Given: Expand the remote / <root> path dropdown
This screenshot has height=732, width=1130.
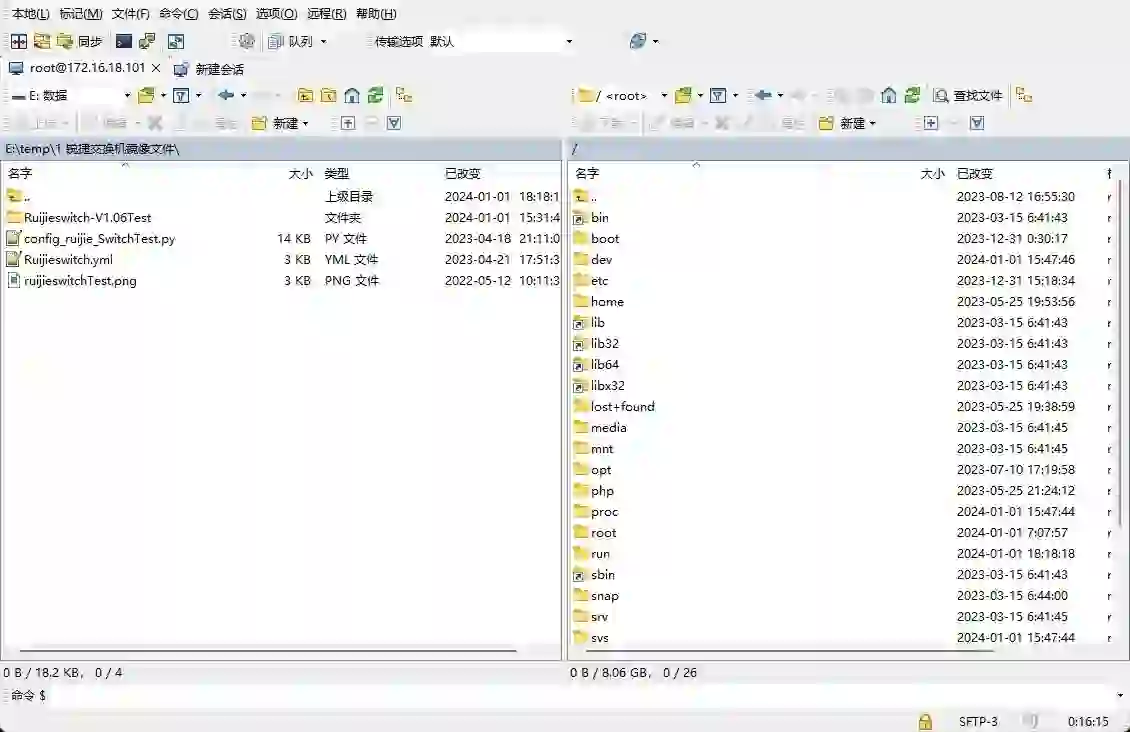Looking at the screenshot, I should [x=663, y=95].
